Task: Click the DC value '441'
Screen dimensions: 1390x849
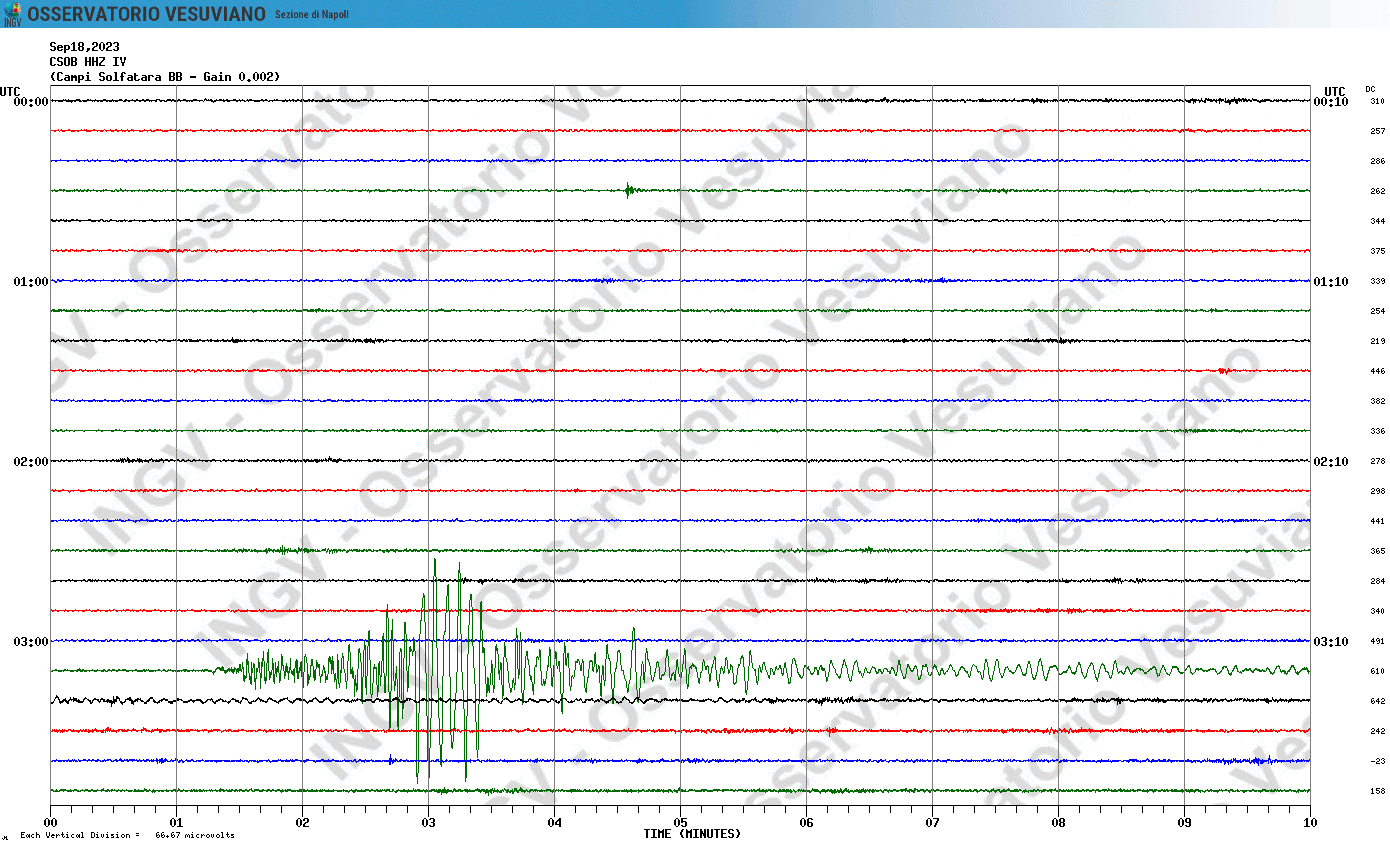Action: tap(1377, 521)
